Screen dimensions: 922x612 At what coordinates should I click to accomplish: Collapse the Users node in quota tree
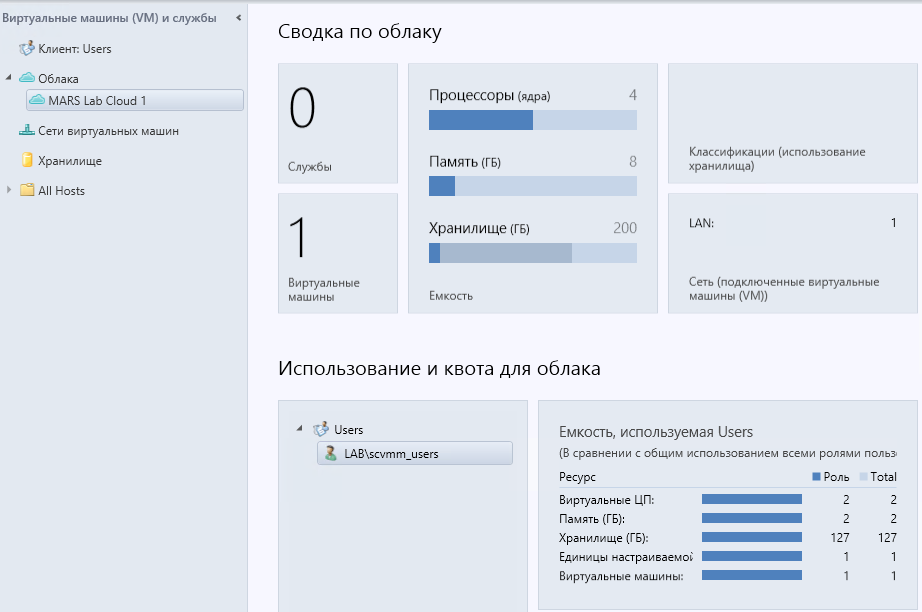pyautogui.click(x=299, y=429)
